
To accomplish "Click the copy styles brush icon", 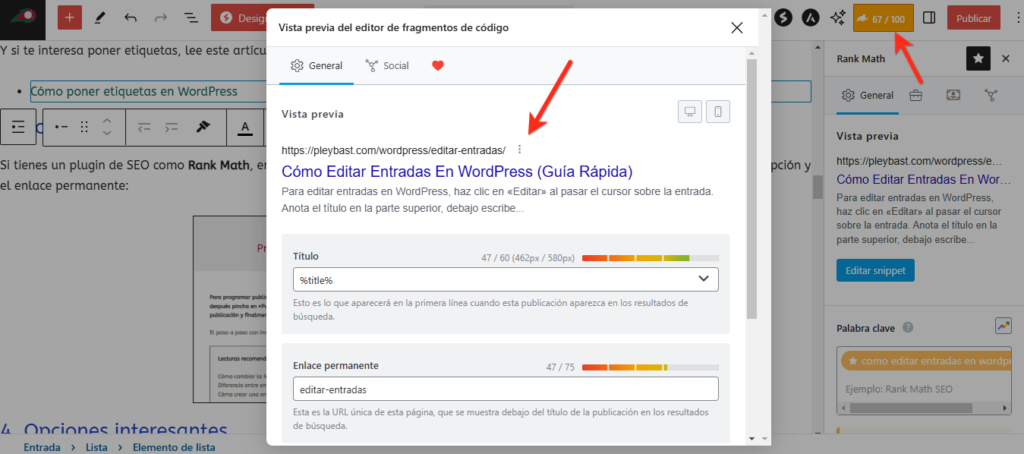I will (x=203, y=127).
